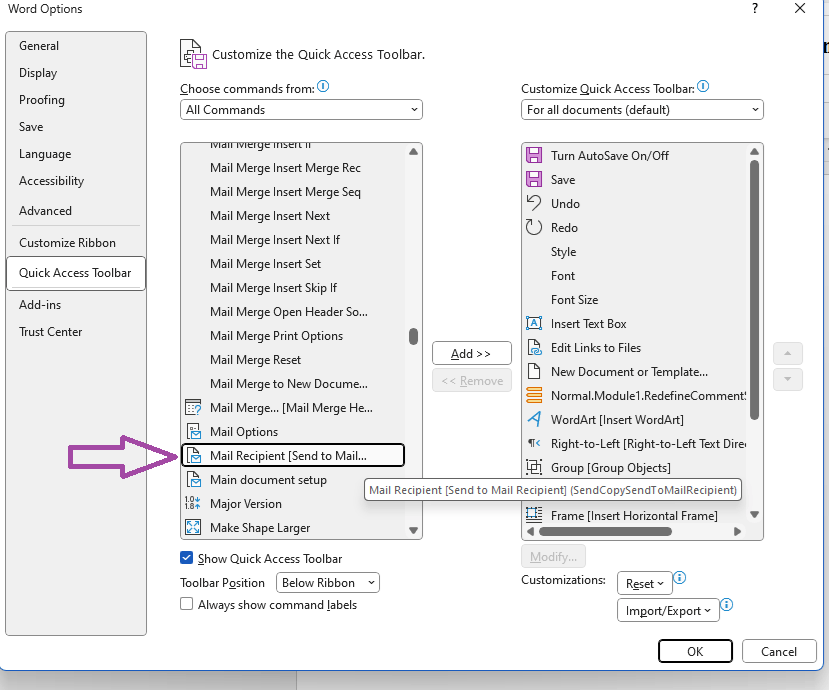Open the Proofing settings page
Screen dimensions: 829x690
41,99
